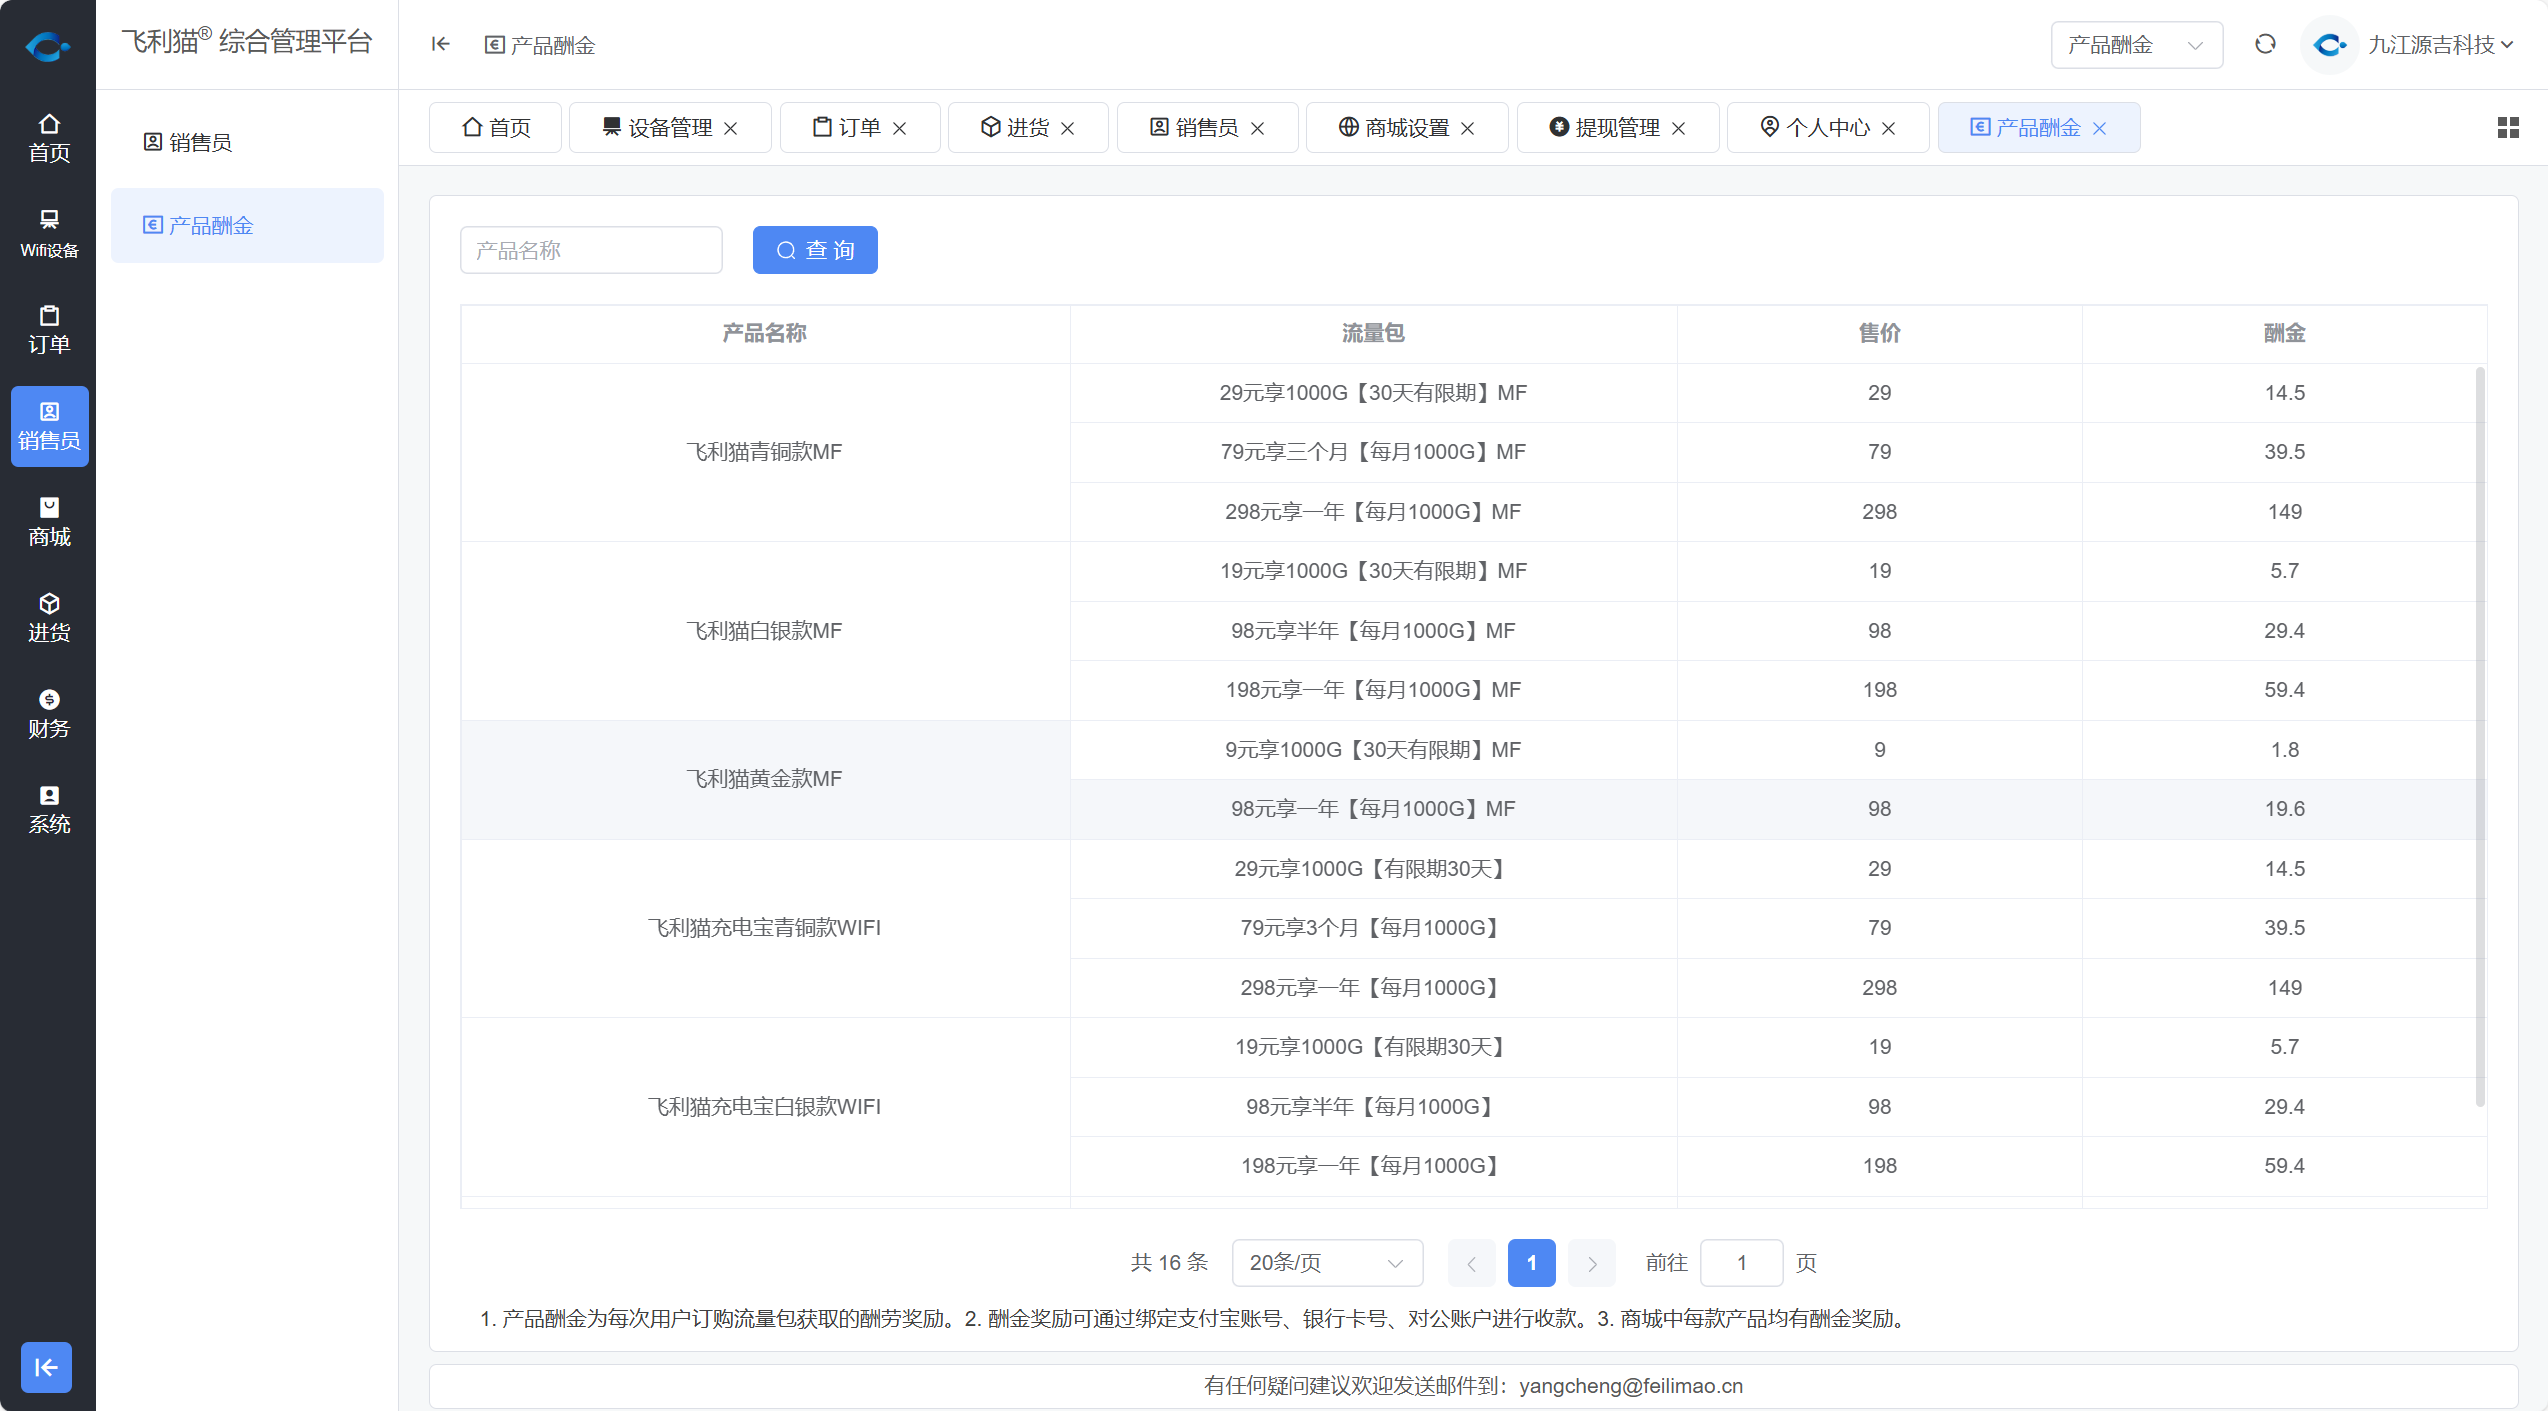This screenshot has width=2548, height=1411.
Task: Select the 飞利猫充电宝白银款WIFI cell
Action: [x=764, y=1107]
